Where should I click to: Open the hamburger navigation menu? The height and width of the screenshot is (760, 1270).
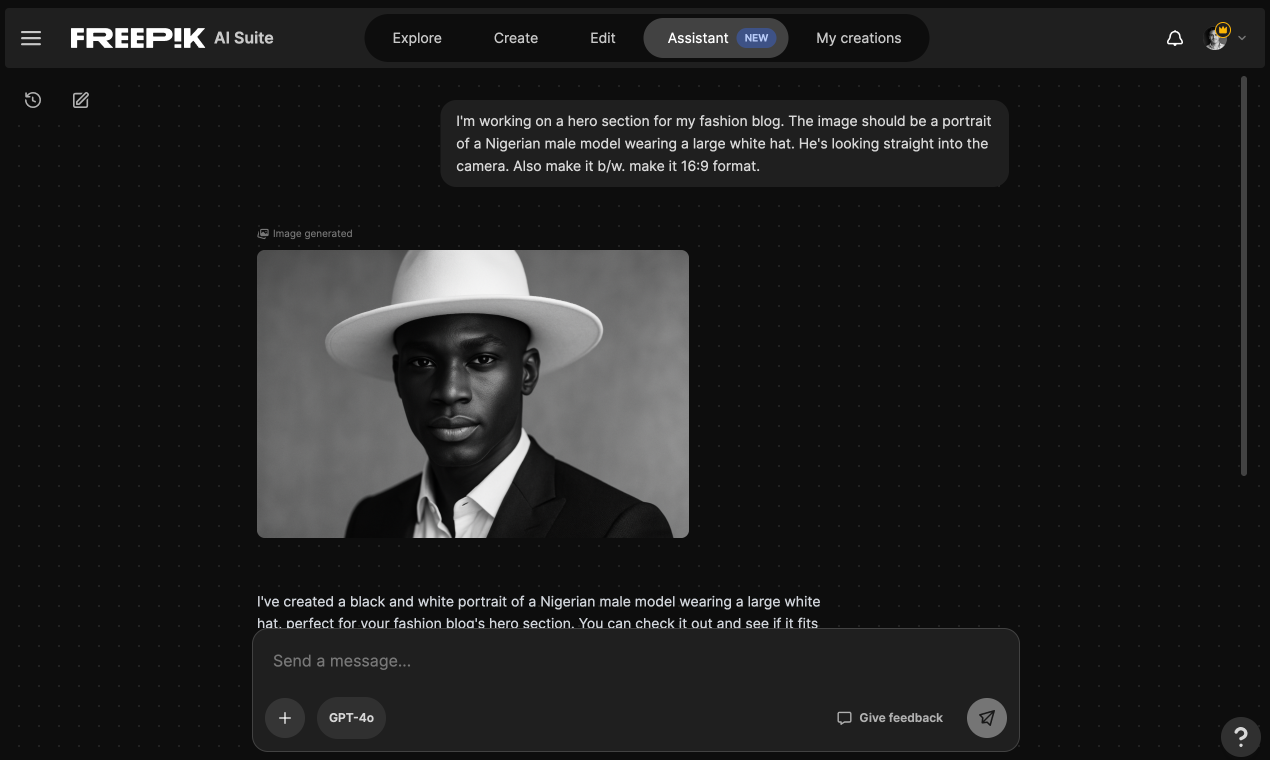pyautogui.click(x=30, y=38)
